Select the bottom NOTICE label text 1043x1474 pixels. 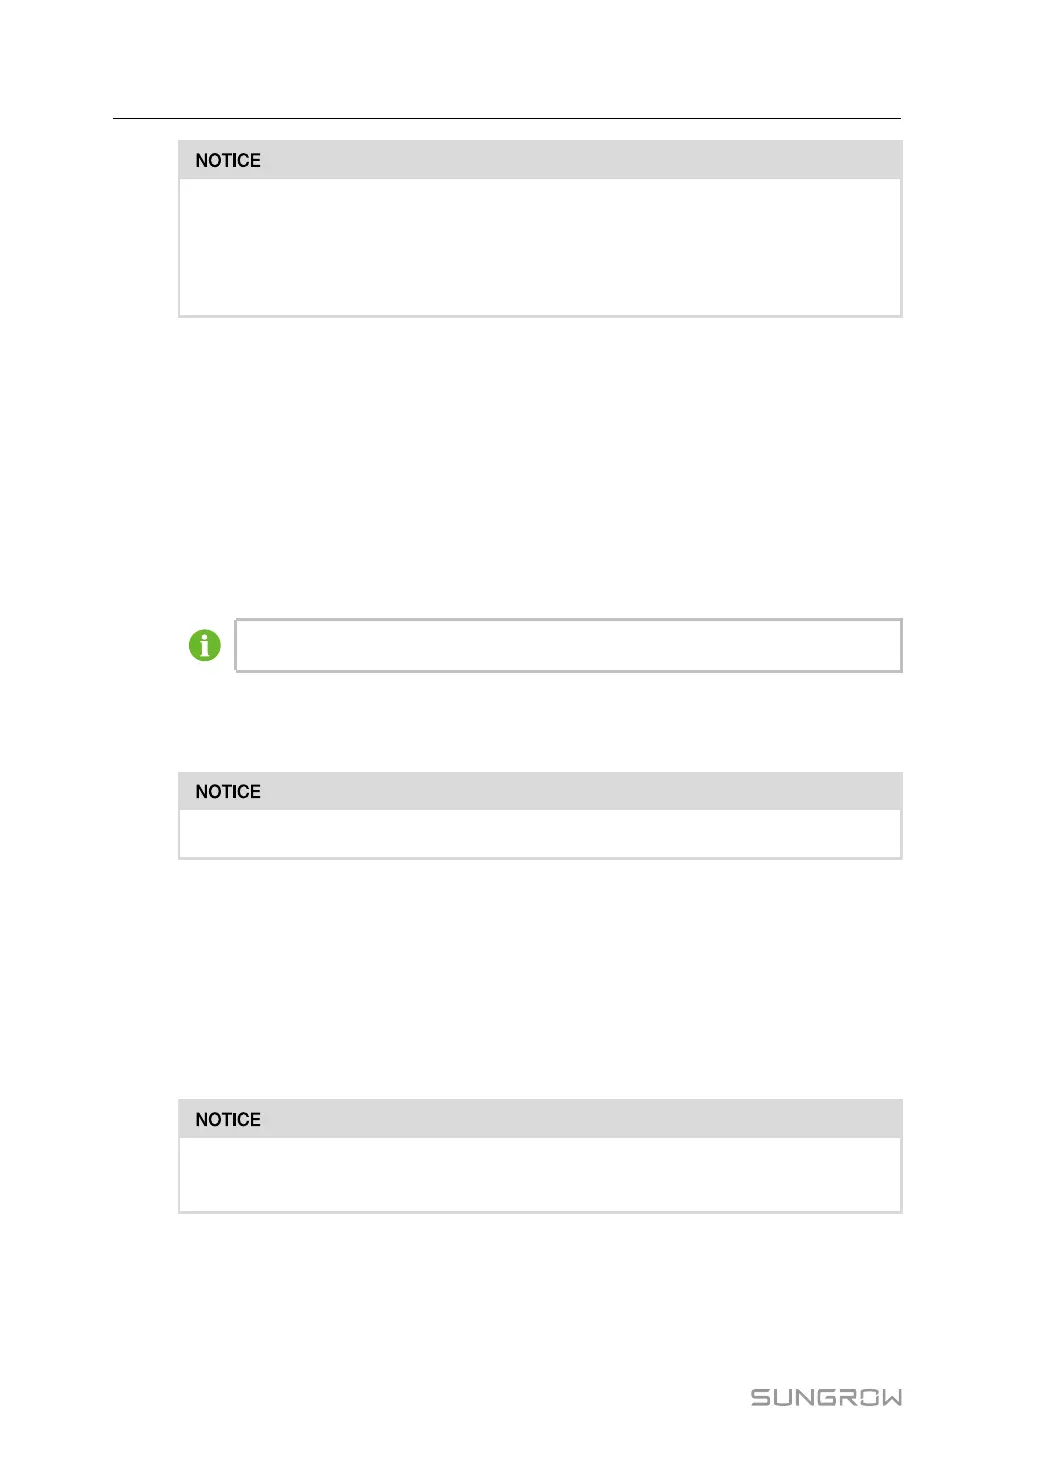(228, 1120)
